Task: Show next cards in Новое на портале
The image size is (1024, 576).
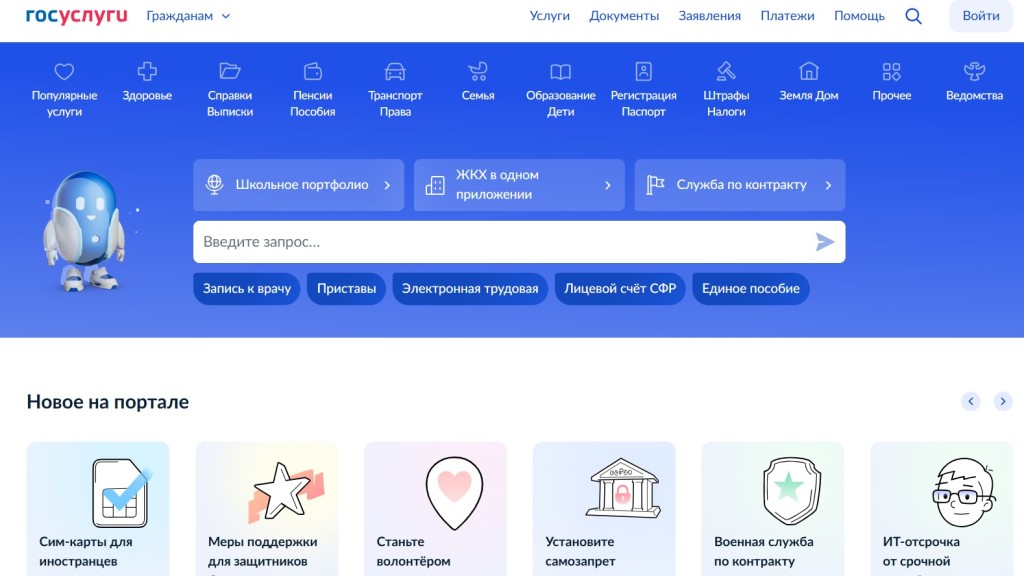Action: pos(1002,401)
